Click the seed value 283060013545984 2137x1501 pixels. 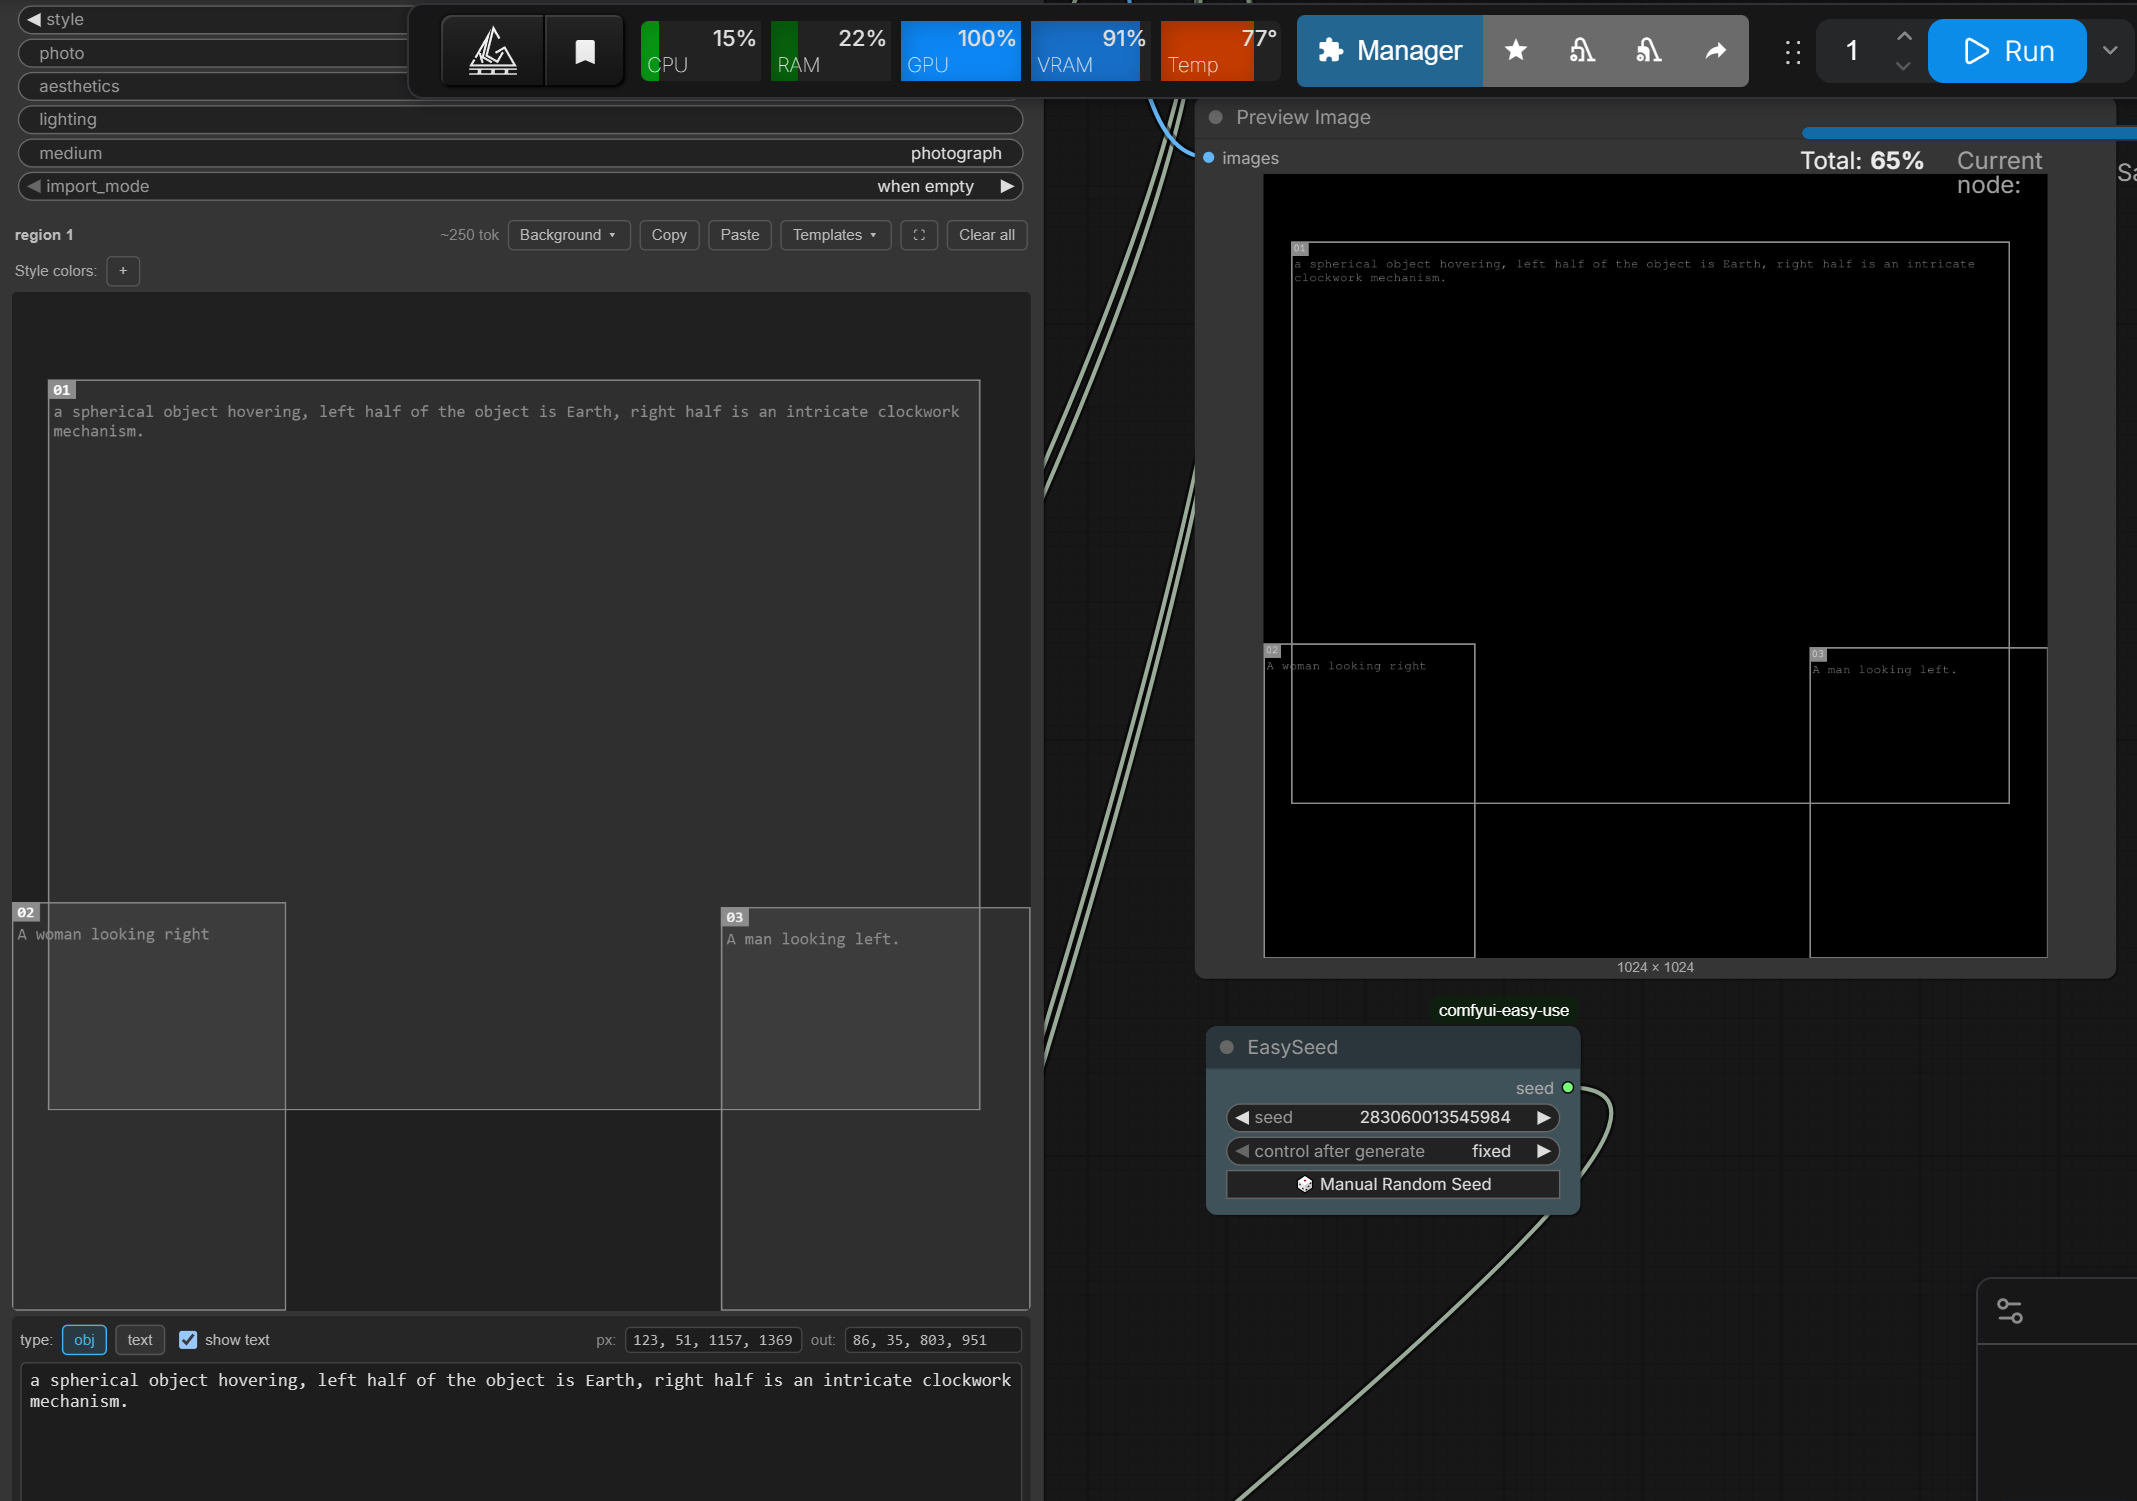1435,1117
